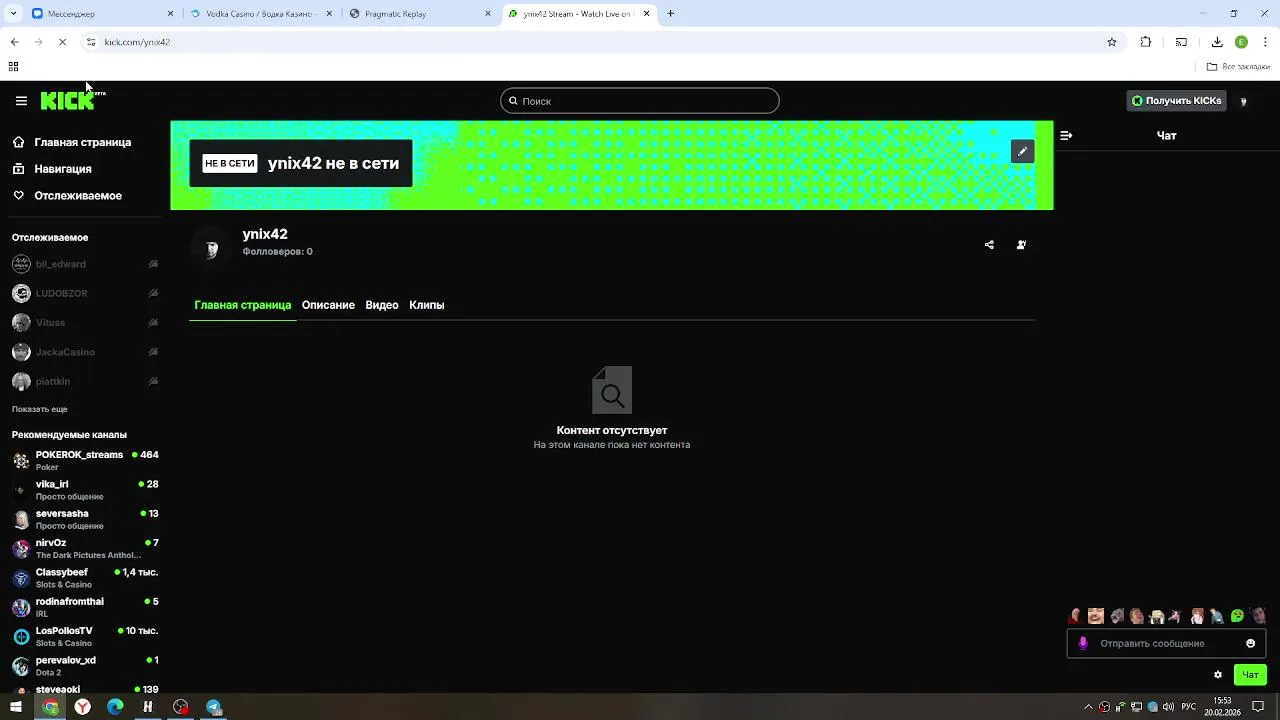
Task: Switch to the Главная страница channel tab
Action: pos(242,305)
